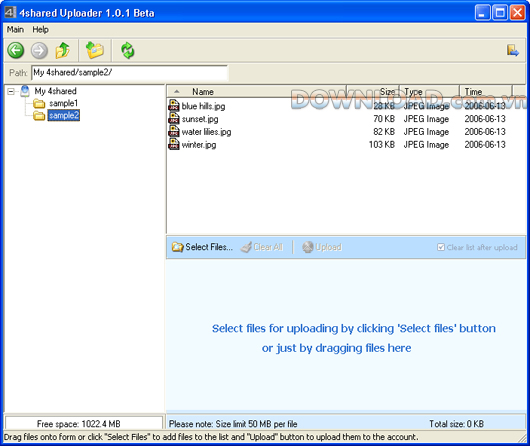This screenshot has width=530, height=446.
Task: Click the Select Files... button
Action: 202,247
